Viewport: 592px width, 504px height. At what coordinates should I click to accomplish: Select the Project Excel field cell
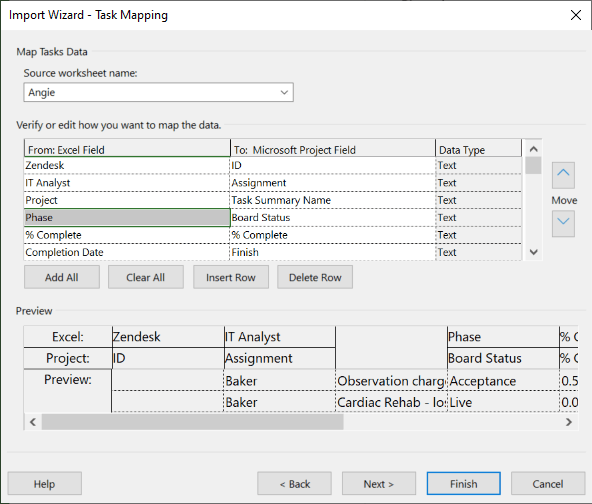pyautogui.click(x=127, y=200)
